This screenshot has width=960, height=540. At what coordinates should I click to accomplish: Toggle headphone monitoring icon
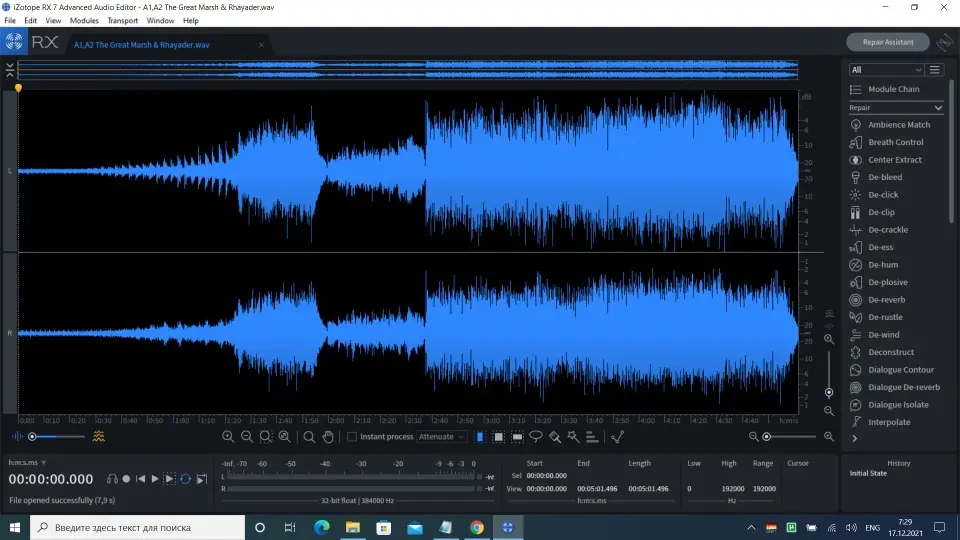[112, 479]
